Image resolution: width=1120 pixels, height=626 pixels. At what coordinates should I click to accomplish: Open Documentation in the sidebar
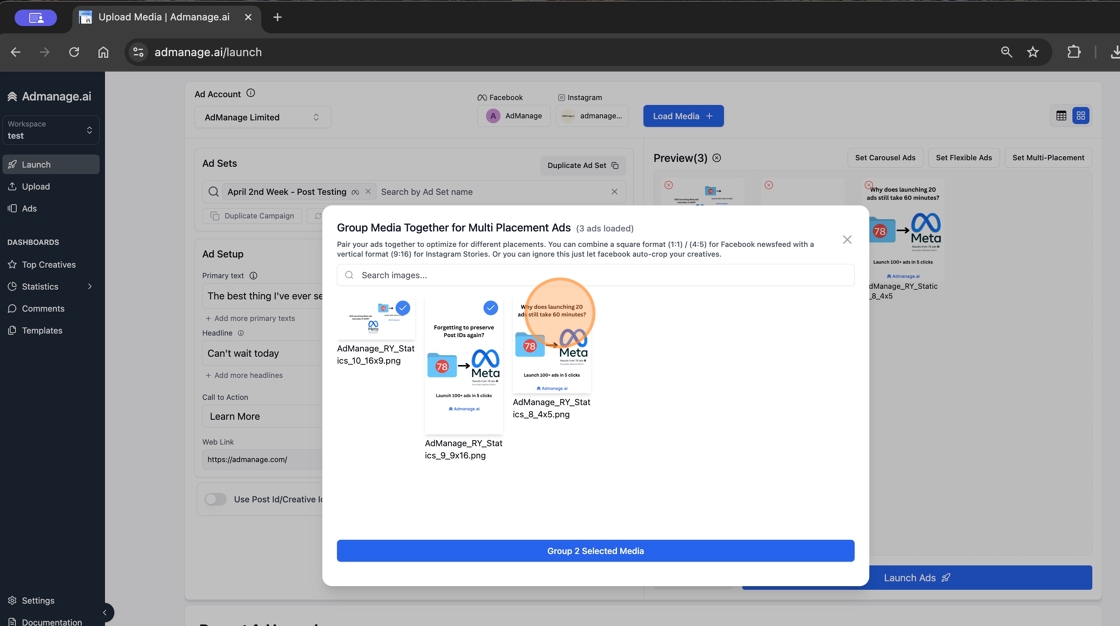(51, 622)
